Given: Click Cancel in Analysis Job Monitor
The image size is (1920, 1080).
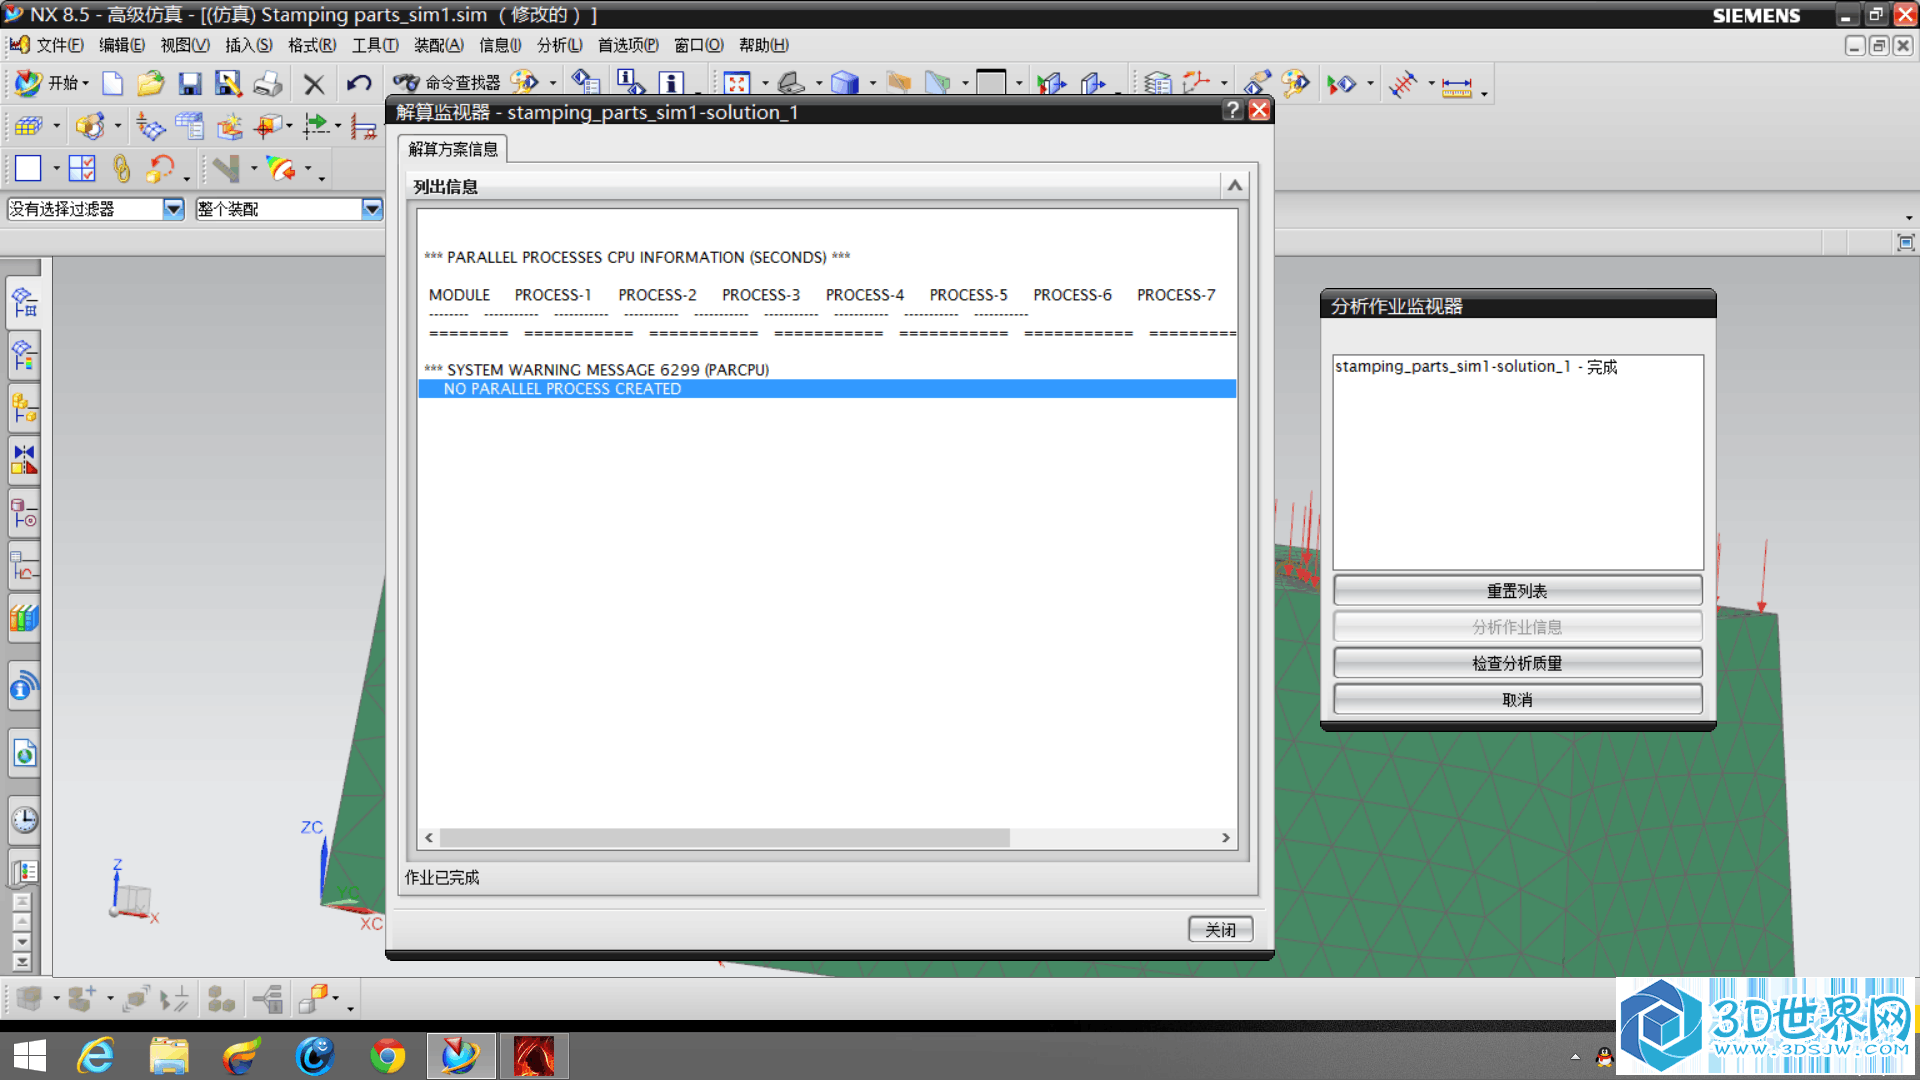Looking at the screenshot, I should [x=1517, y=700].
